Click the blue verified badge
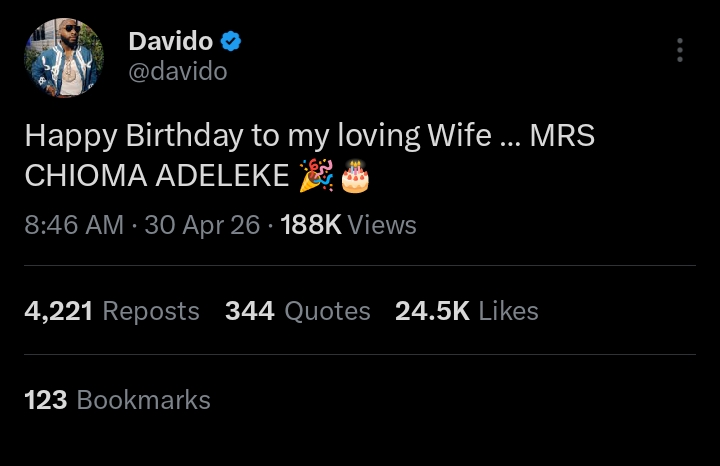 tap(231, 42)
